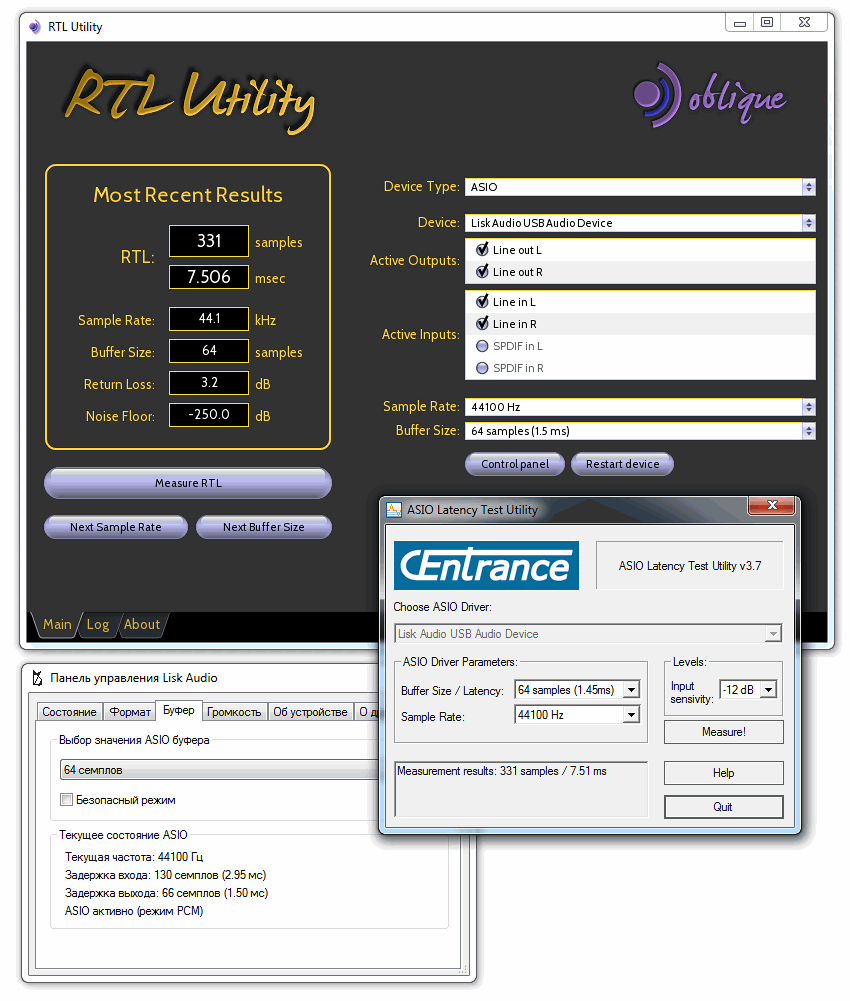Open the 64 samples (1.5 ms) Buffer Size dropdown
The width and height of the screenshot is (850, 1001).
pos(640,431)
